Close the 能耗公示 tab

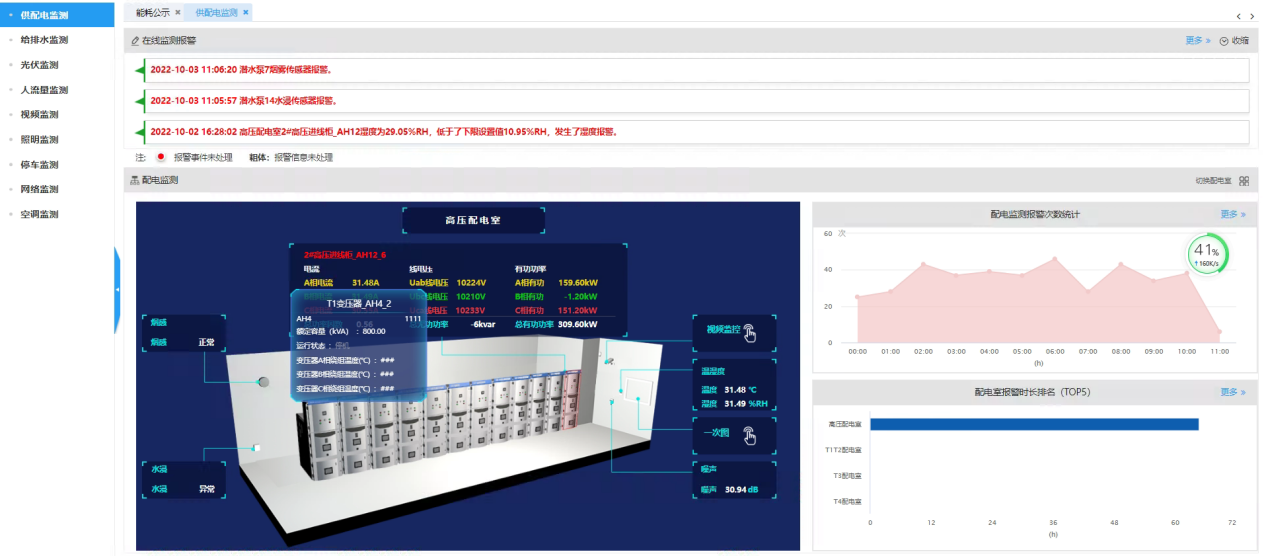tap(178, 13)
